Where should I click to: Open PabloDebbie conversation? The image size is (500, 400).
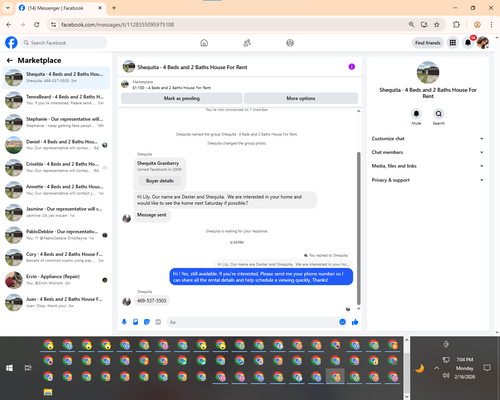(x=56, y=235)
